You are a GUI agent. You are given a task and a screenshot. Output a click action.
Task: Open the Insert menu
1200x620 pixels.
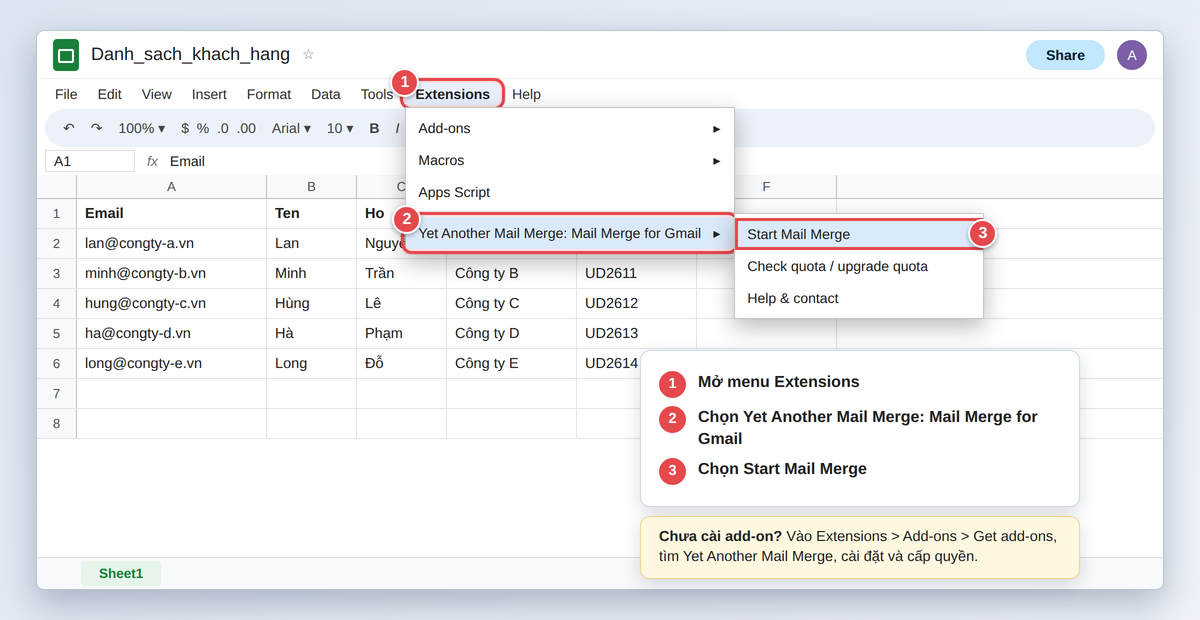209,94
